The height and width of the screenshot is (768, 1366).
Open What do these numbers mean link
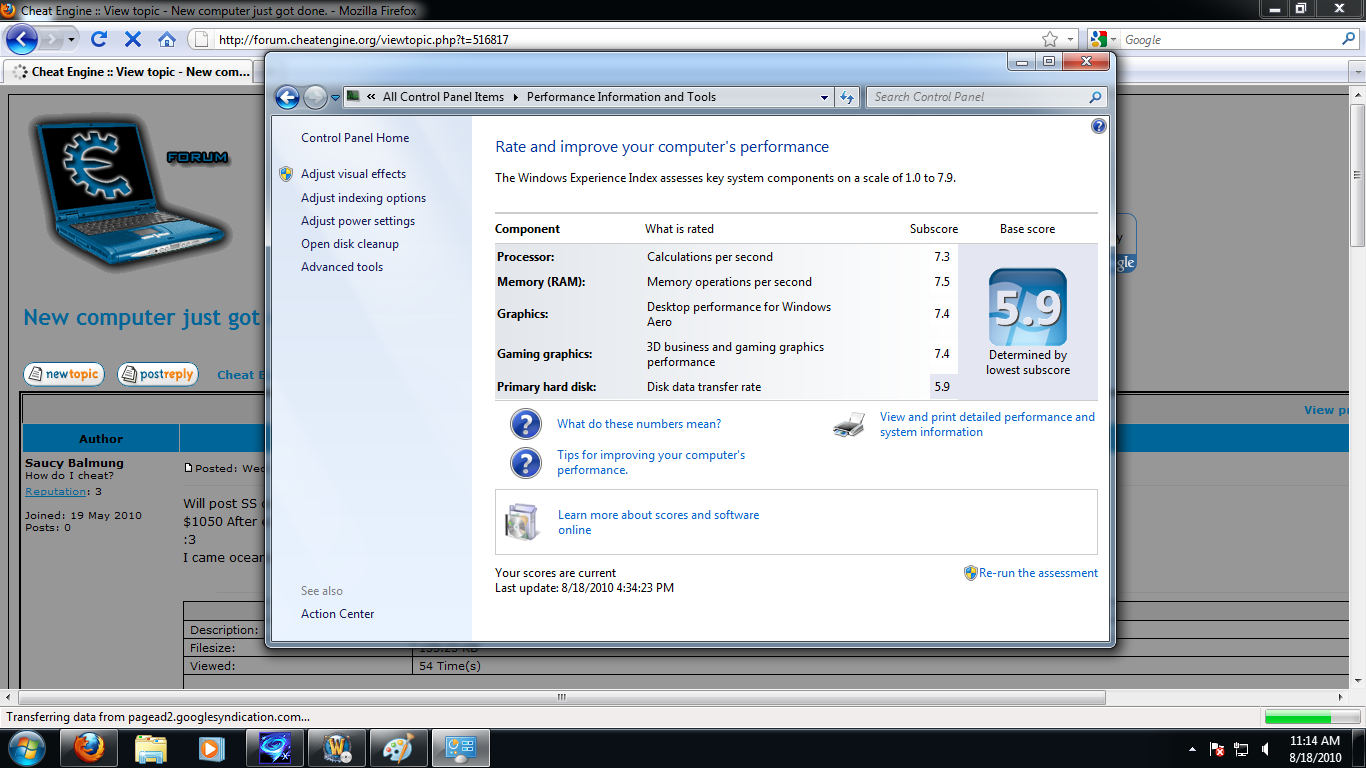pyautogui.click(x=639, y=424)
